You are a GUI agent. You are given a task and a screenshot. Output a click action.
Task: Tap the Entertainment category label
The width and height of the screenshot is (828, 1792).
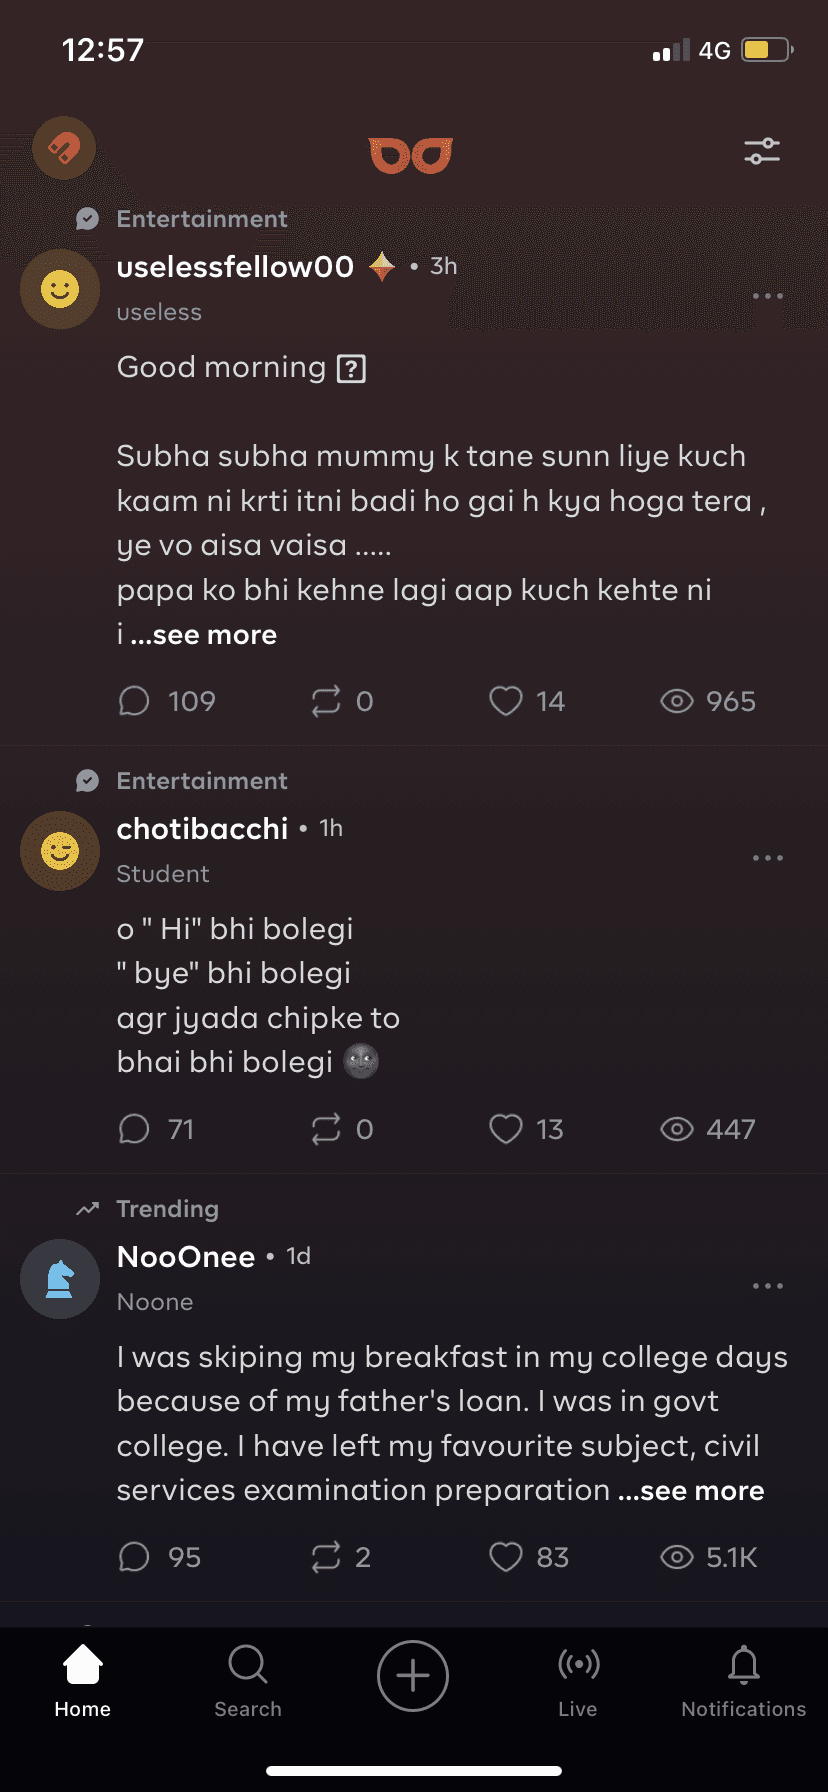202,218
